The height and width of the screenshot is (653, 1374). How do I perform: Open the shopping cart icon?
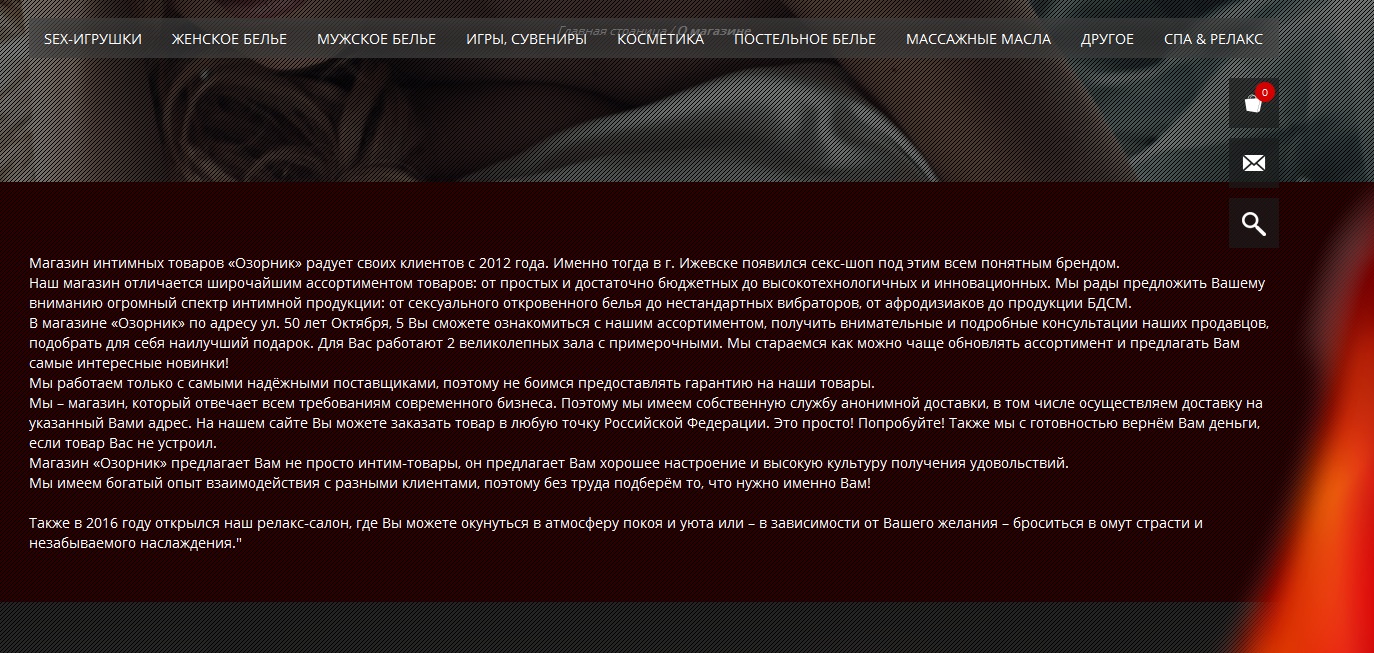1253,103
